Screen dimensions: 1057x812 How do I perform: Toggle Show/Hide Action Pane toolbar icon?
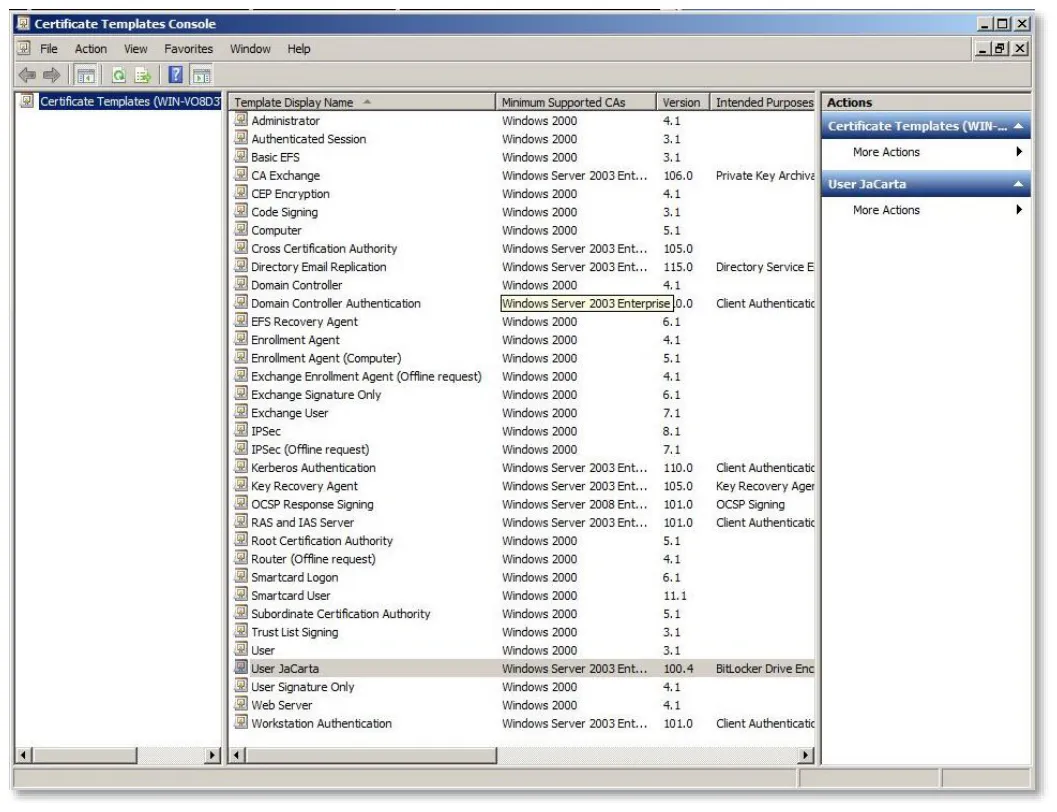click(x=201, y=75)
